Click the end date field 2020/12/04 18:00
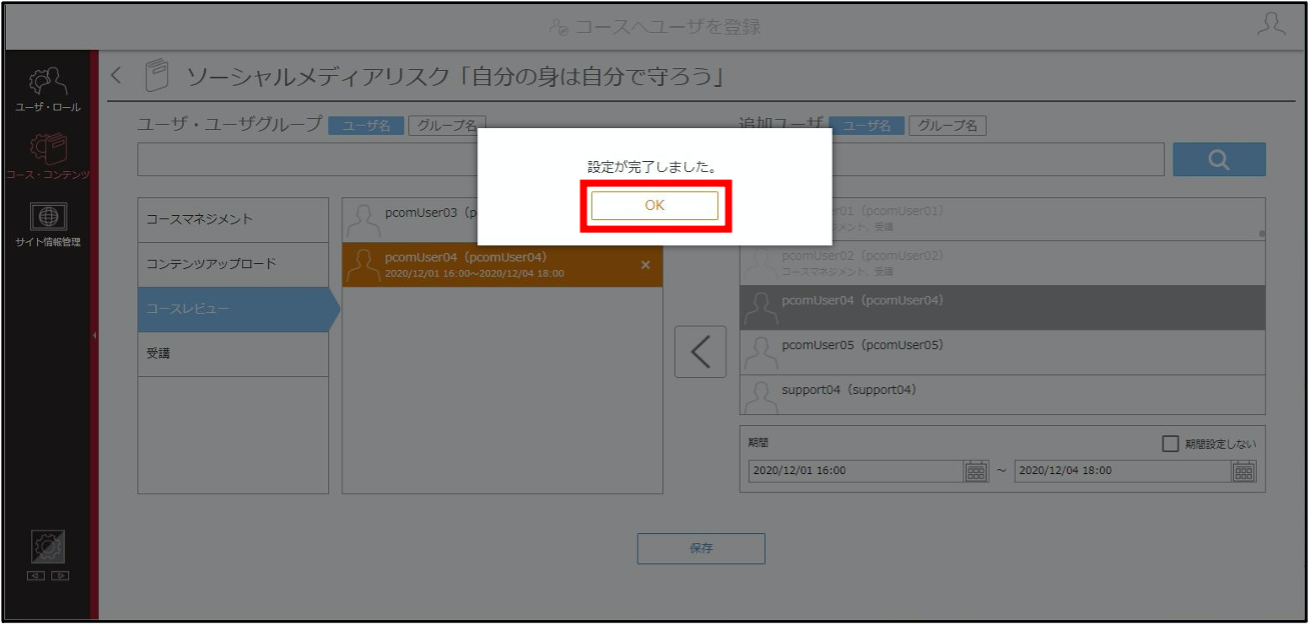 (1122, 471)
